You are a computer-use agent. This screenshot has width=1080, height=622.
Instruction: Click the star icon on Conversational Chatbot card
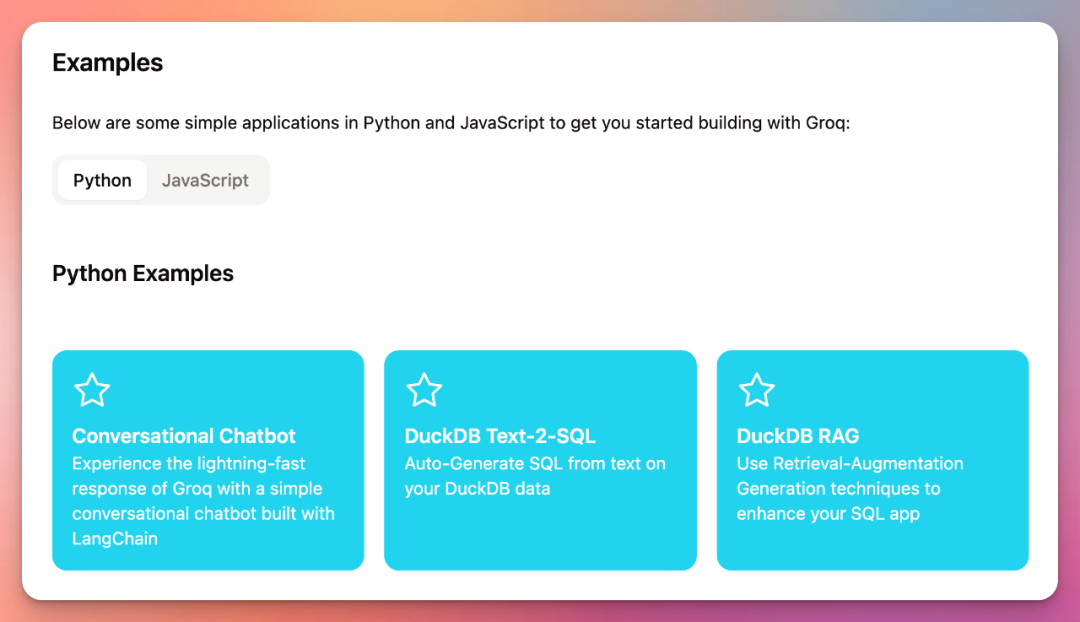click(92, 390)
